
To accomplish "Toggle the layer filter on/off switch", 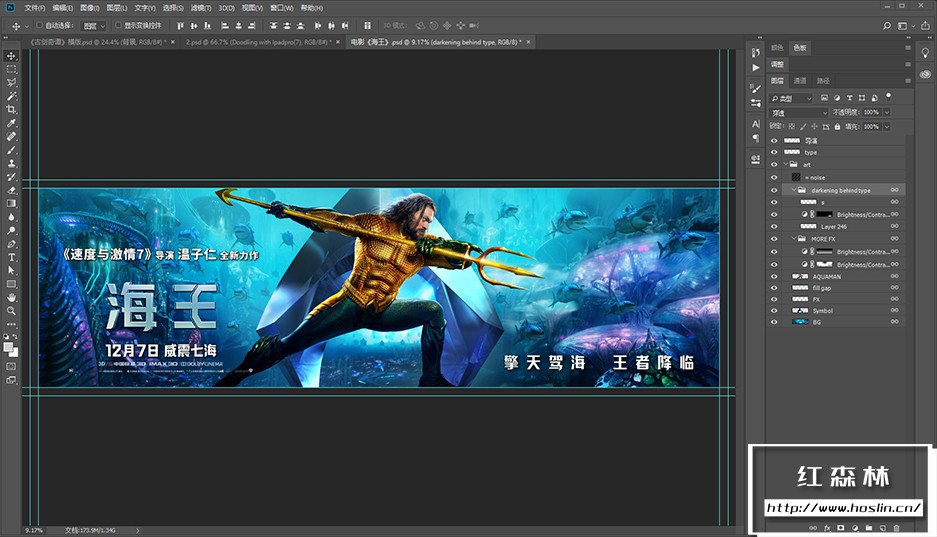I will tap(889, 96).
